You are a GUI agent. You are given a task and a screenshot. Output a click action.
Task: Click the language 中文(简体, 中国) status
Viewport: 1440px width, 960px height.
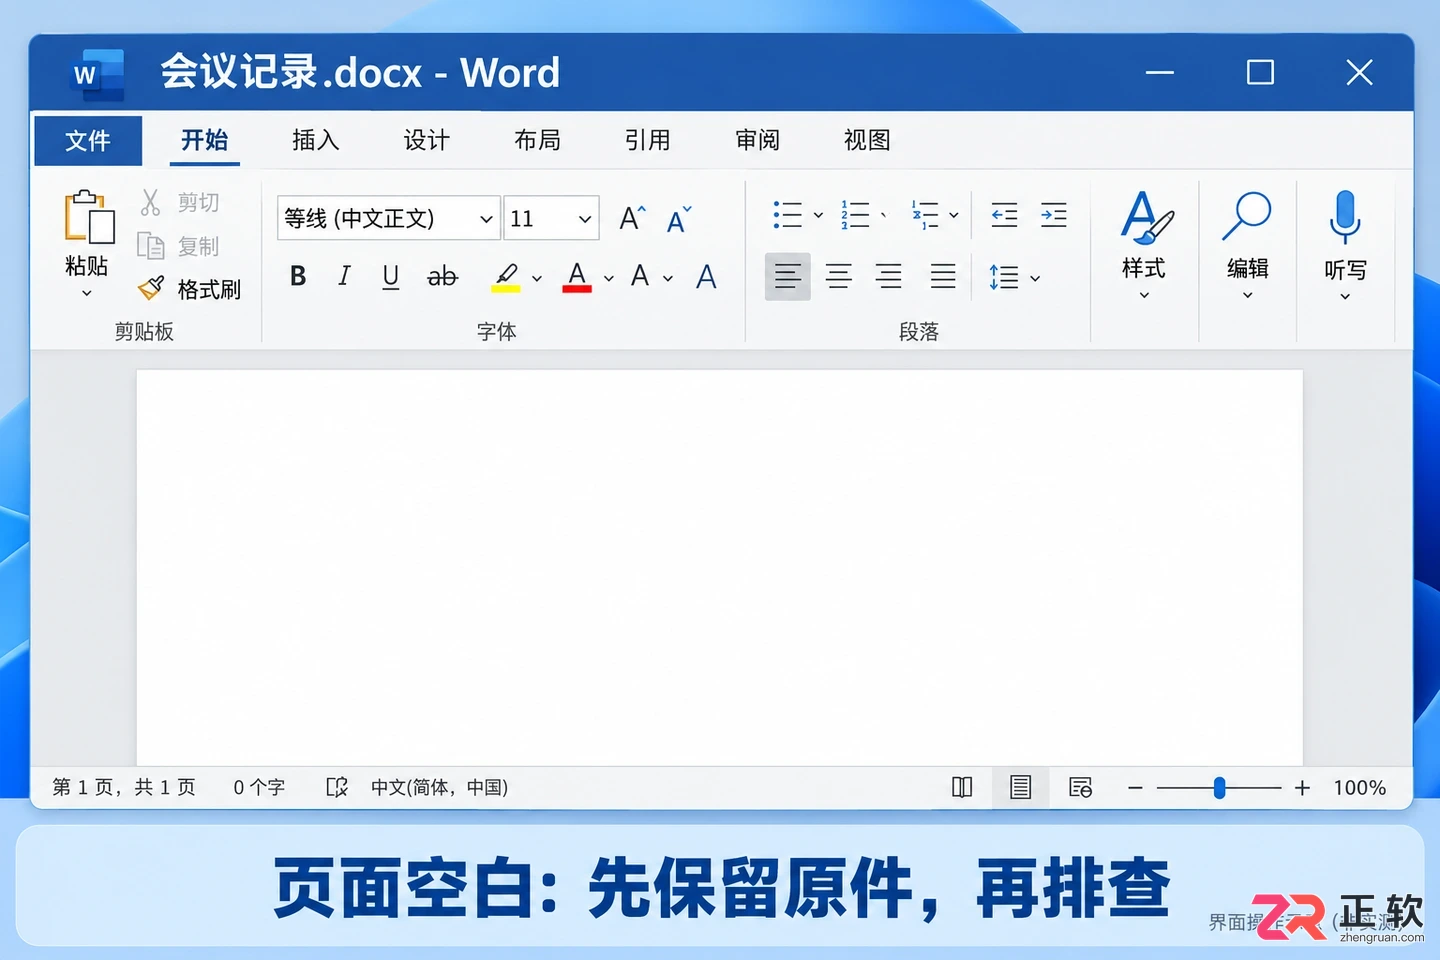[439, 788]
